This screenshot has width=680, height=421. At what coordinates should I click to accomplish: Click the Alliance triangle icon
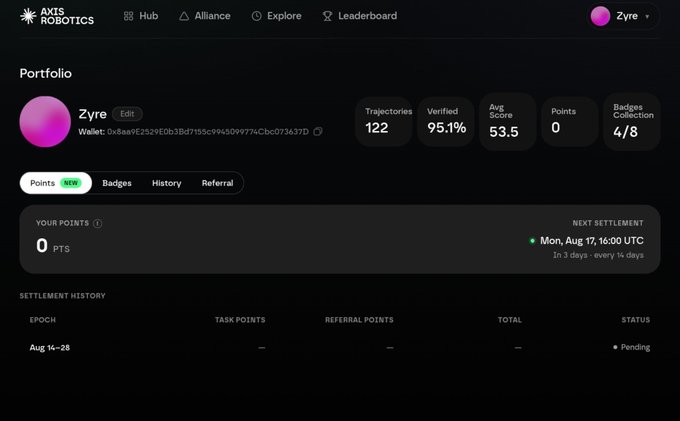pyautogui.click(x=184, y=16)
